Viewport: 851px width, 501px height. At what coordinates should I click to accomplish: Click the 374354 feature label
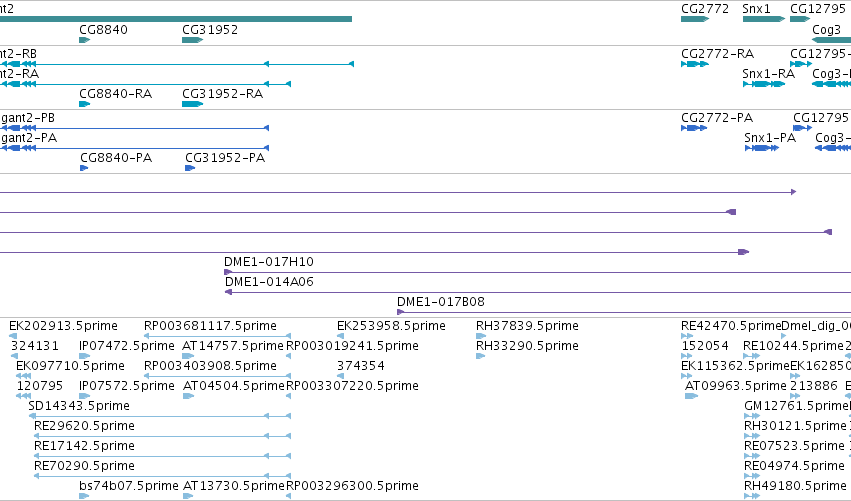click(361, 366)
